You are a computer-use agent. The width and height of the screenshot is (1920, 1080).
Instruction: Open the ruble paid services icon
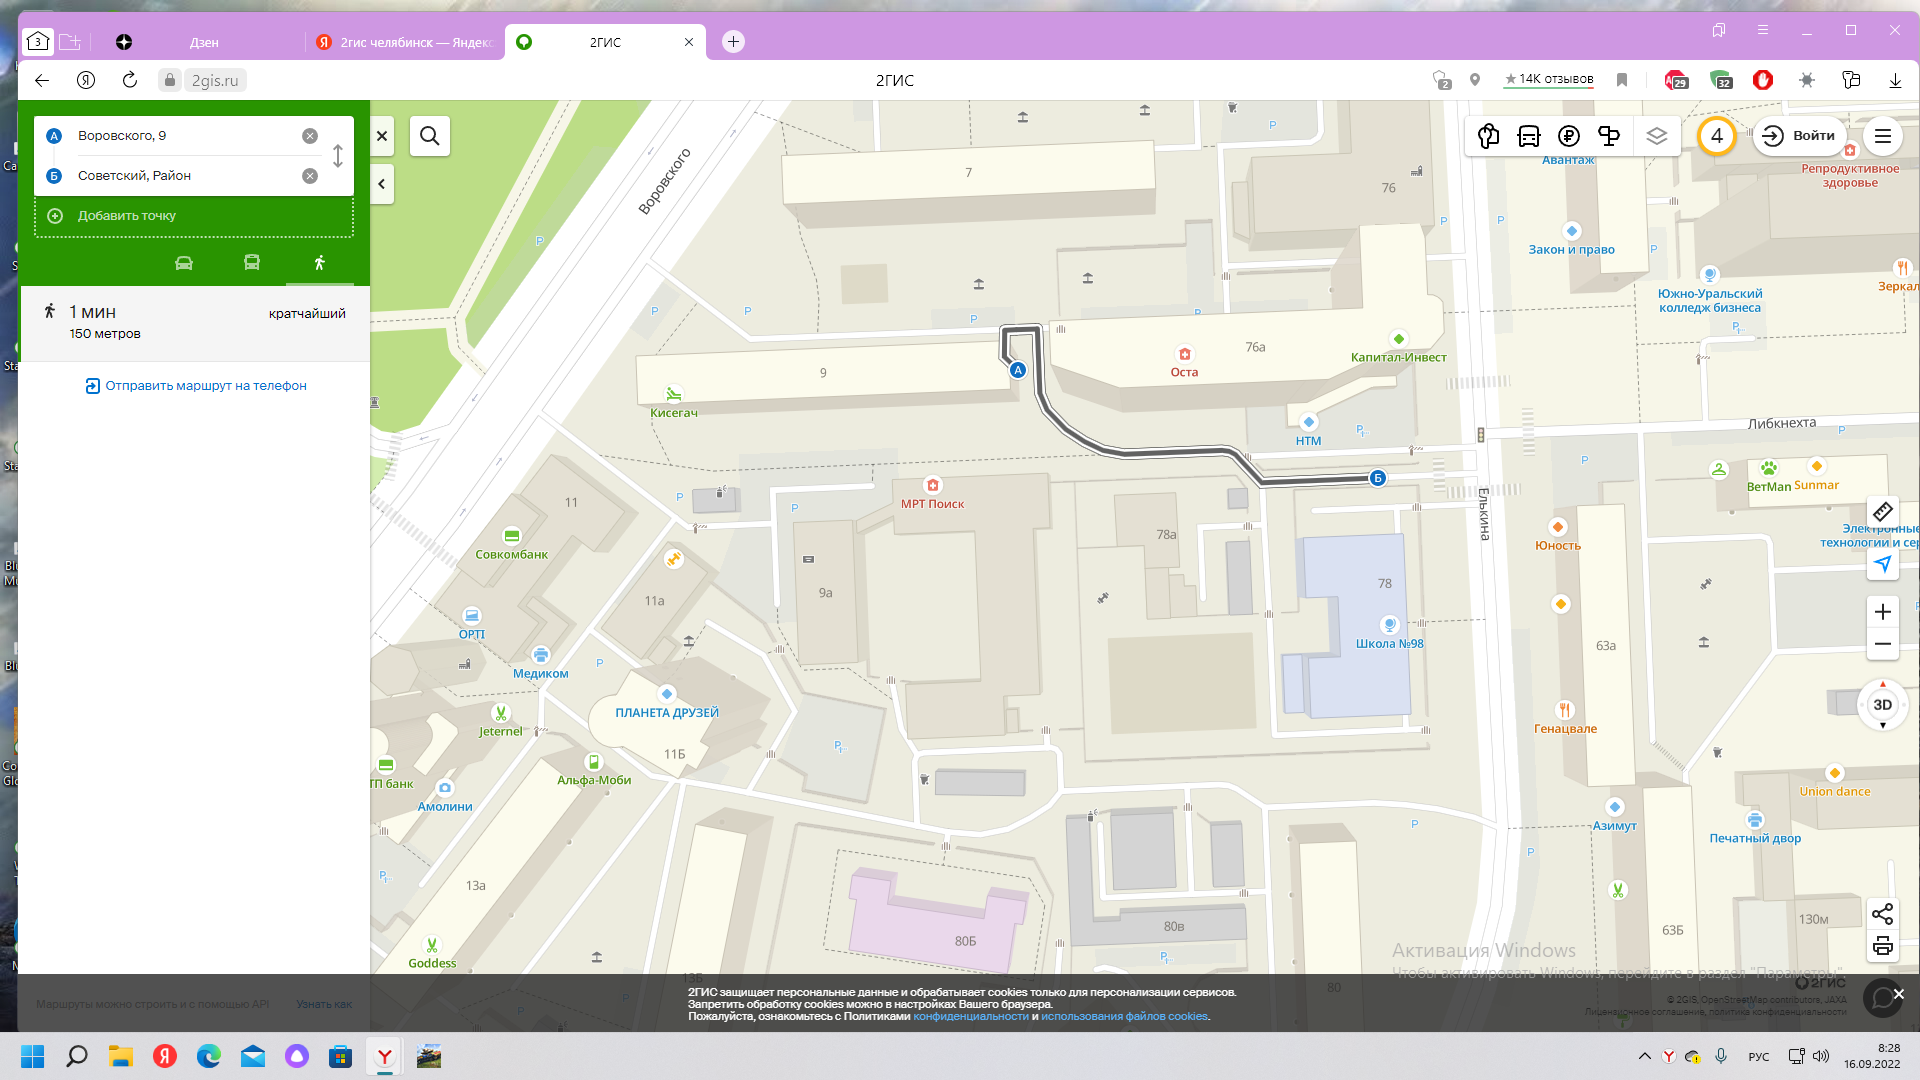(x=1569, y=136)
